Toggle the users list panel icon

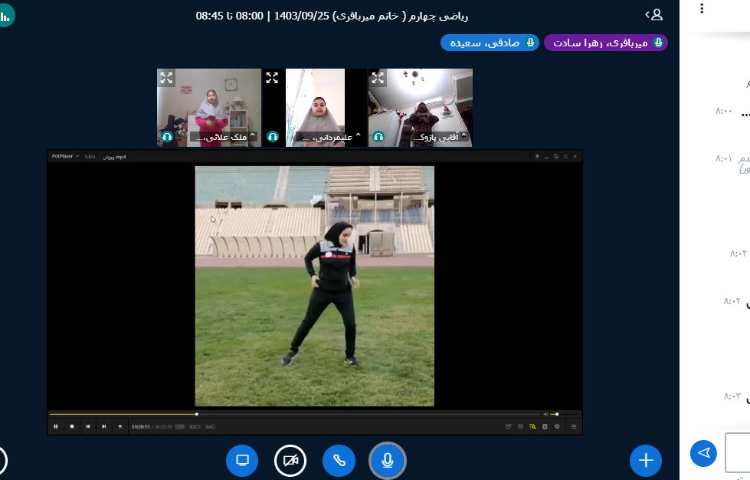point(655,14)
